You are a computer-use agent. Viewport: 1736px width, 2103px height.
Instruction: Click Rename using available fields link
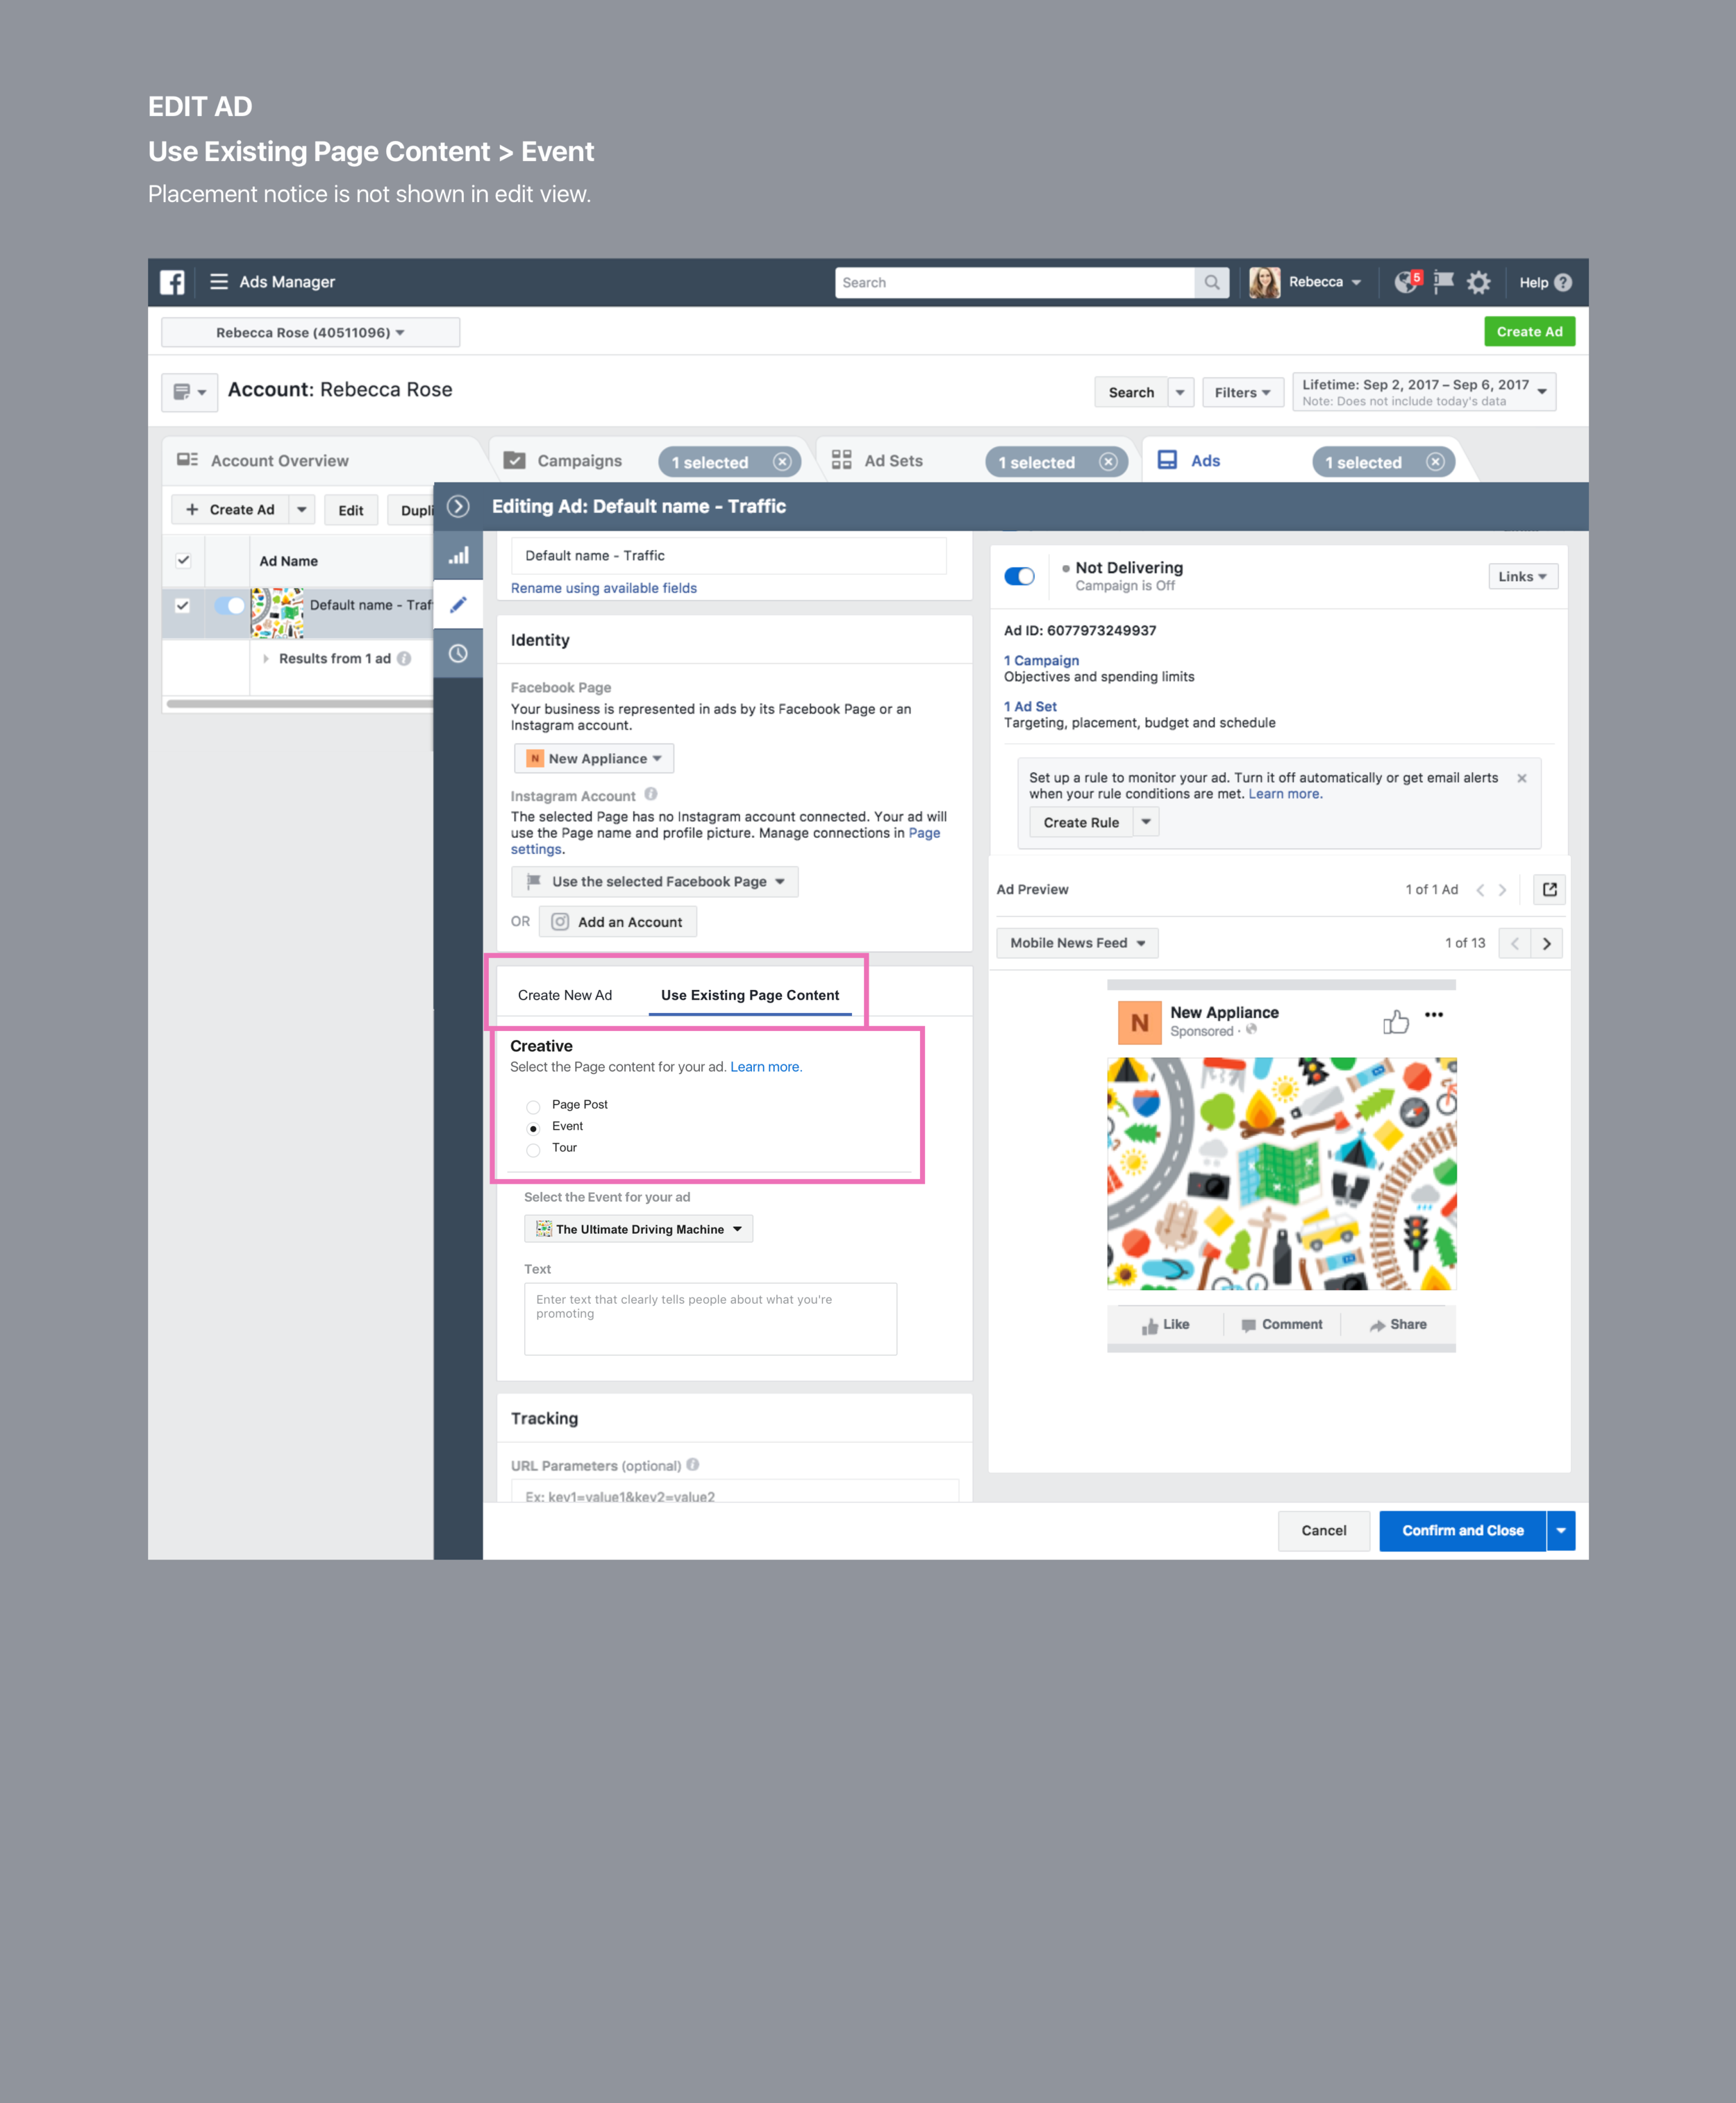click(x=603, y=588)
